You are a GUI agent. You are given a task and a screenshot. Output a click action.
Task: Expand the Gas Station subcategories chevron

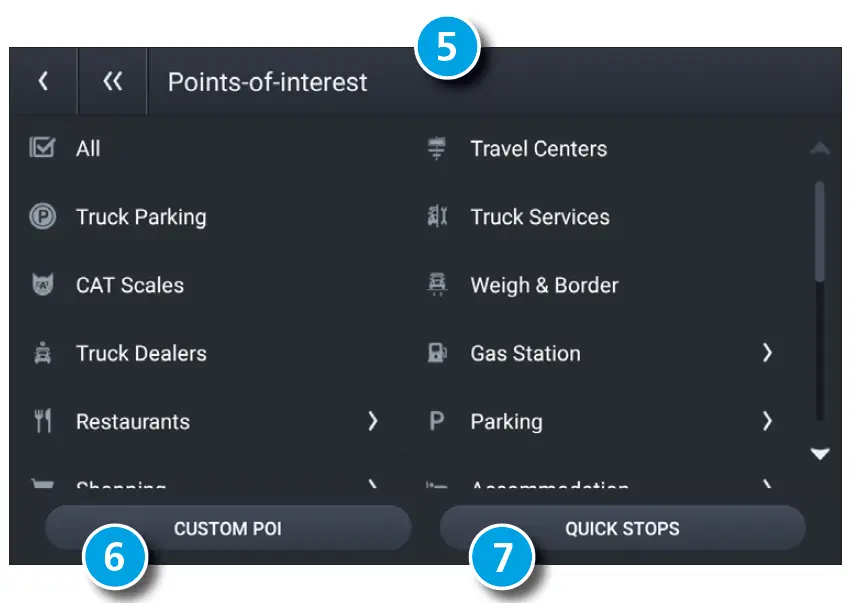click(x=767, y=353)
